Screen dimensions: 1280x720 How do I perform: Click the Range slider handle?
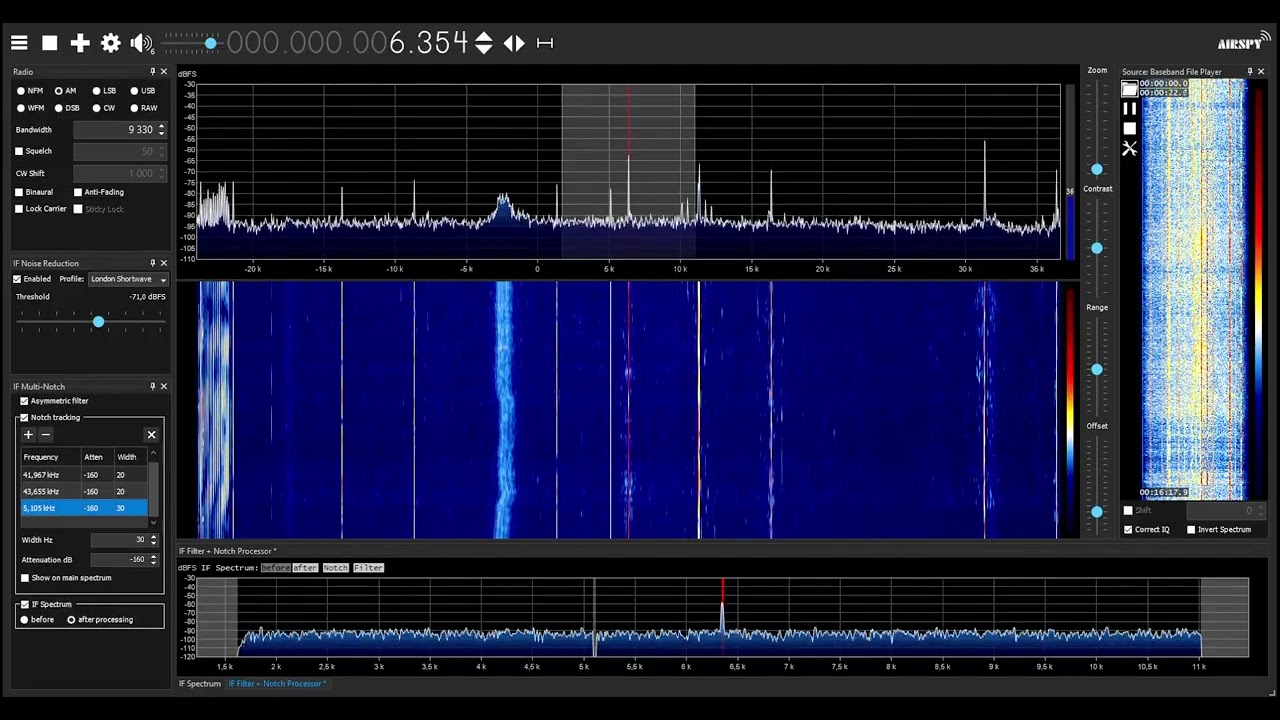click(x=1097, y=370)
